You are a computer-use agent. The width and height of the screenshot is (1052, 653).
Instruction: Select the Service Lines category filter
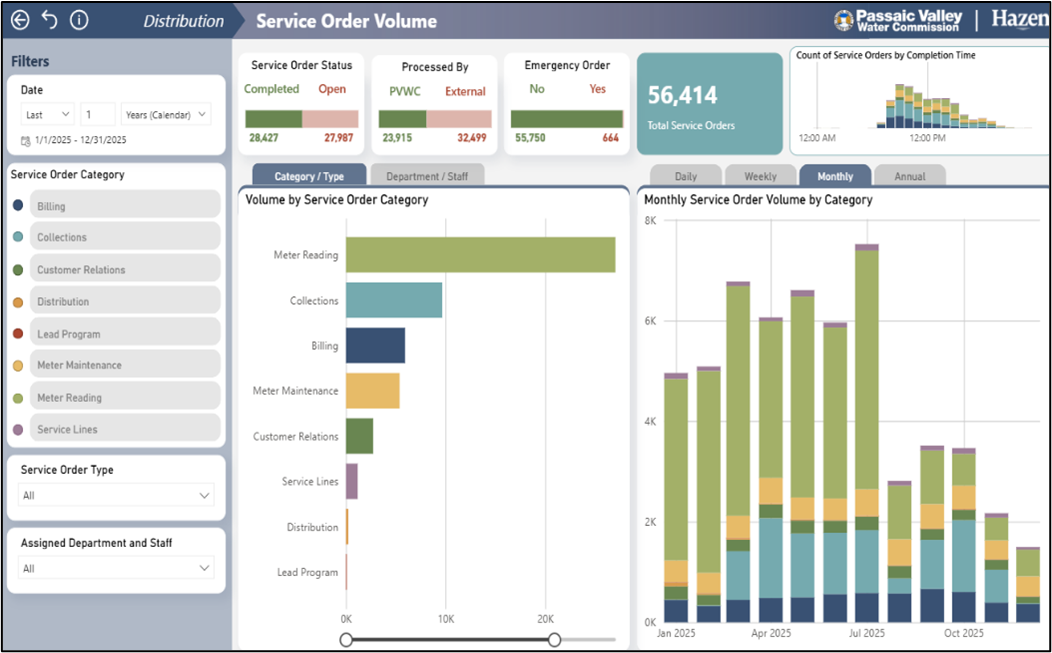pos(124,428)
